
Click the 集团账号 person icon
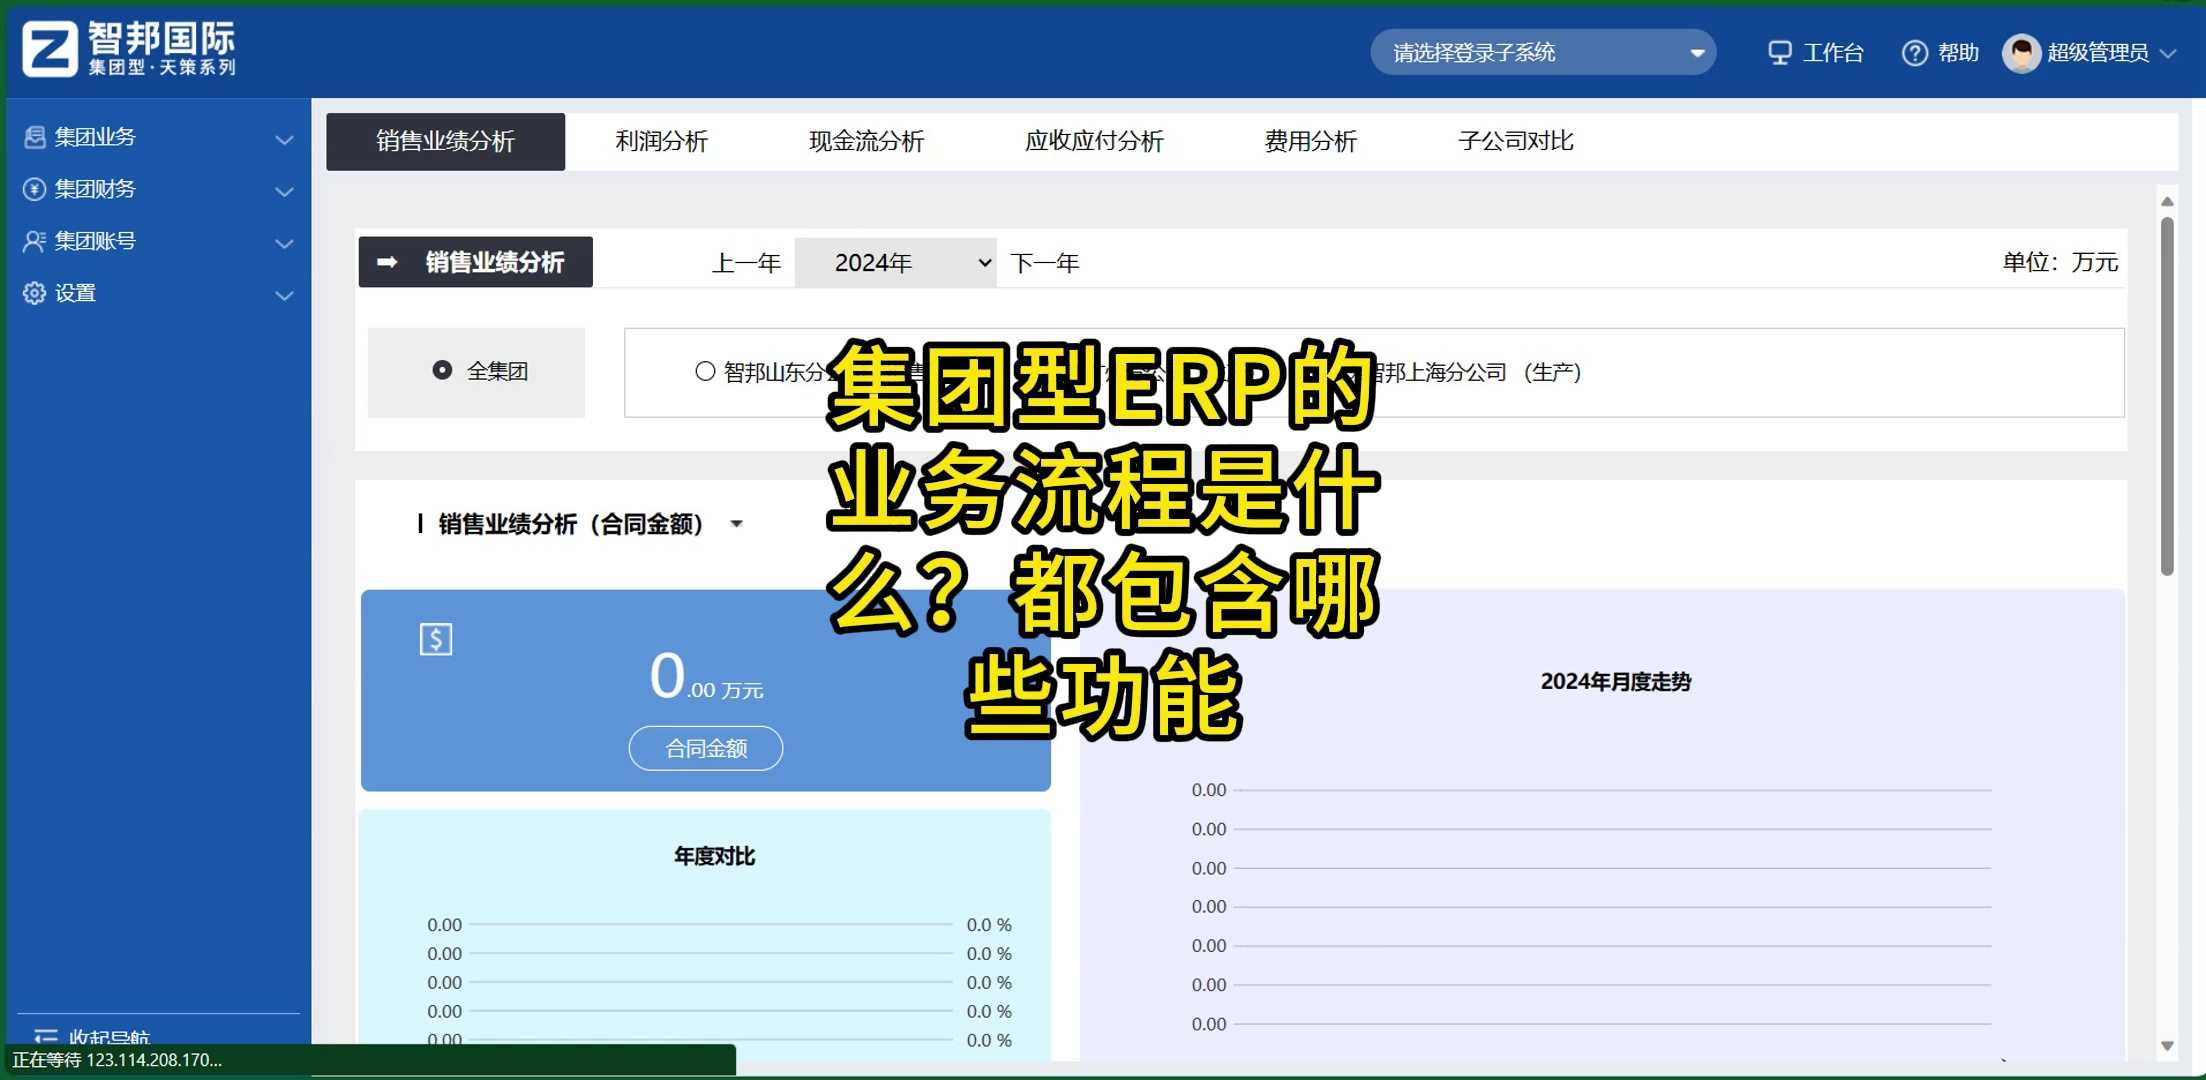coord(35,241)
